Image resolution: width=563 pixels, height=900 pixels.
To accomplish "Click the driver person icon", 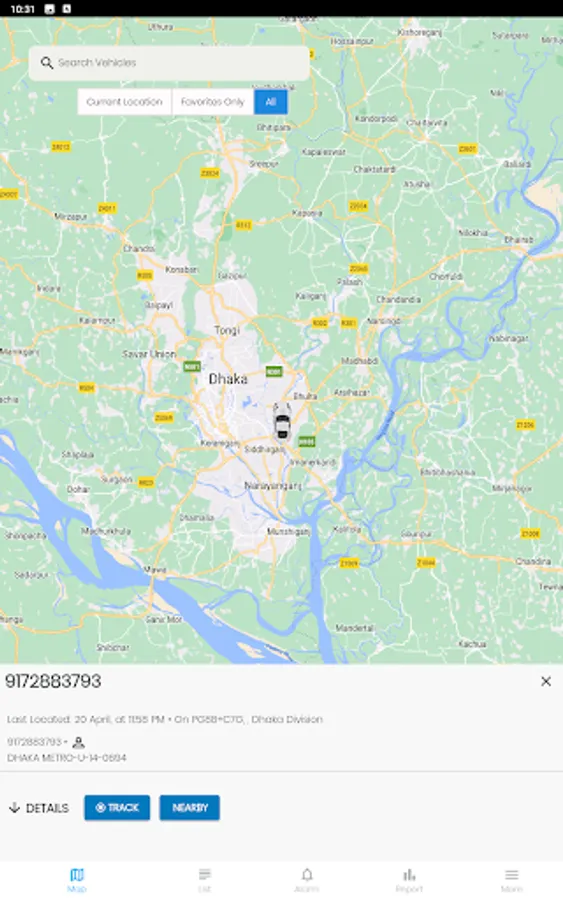I will point(79,742).
